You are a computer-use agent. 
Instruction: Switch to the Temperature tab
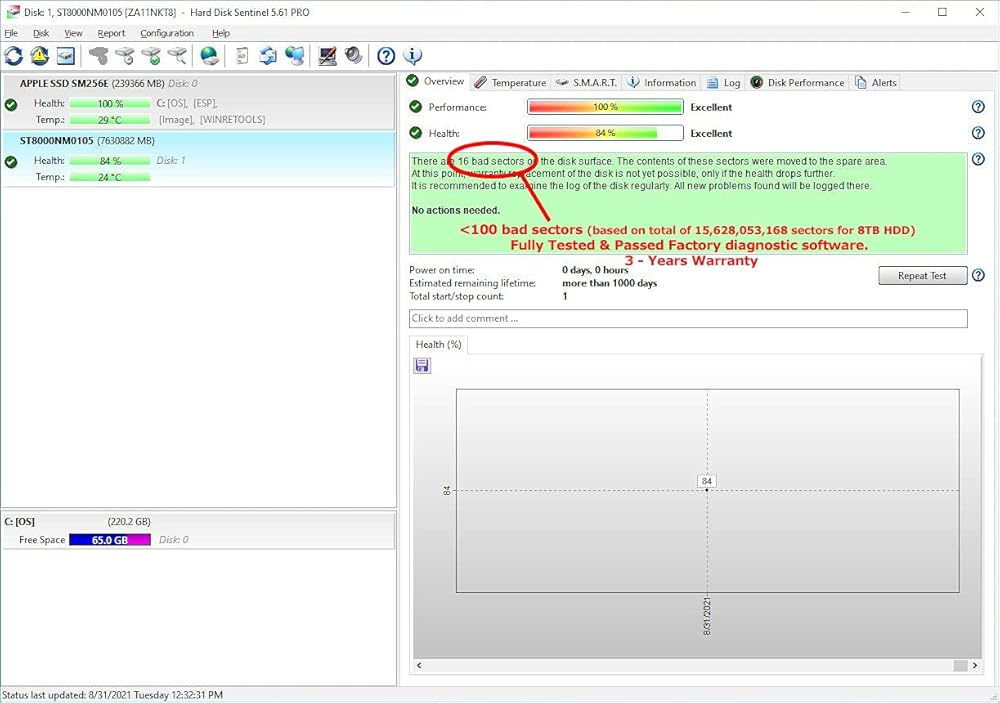511,82
